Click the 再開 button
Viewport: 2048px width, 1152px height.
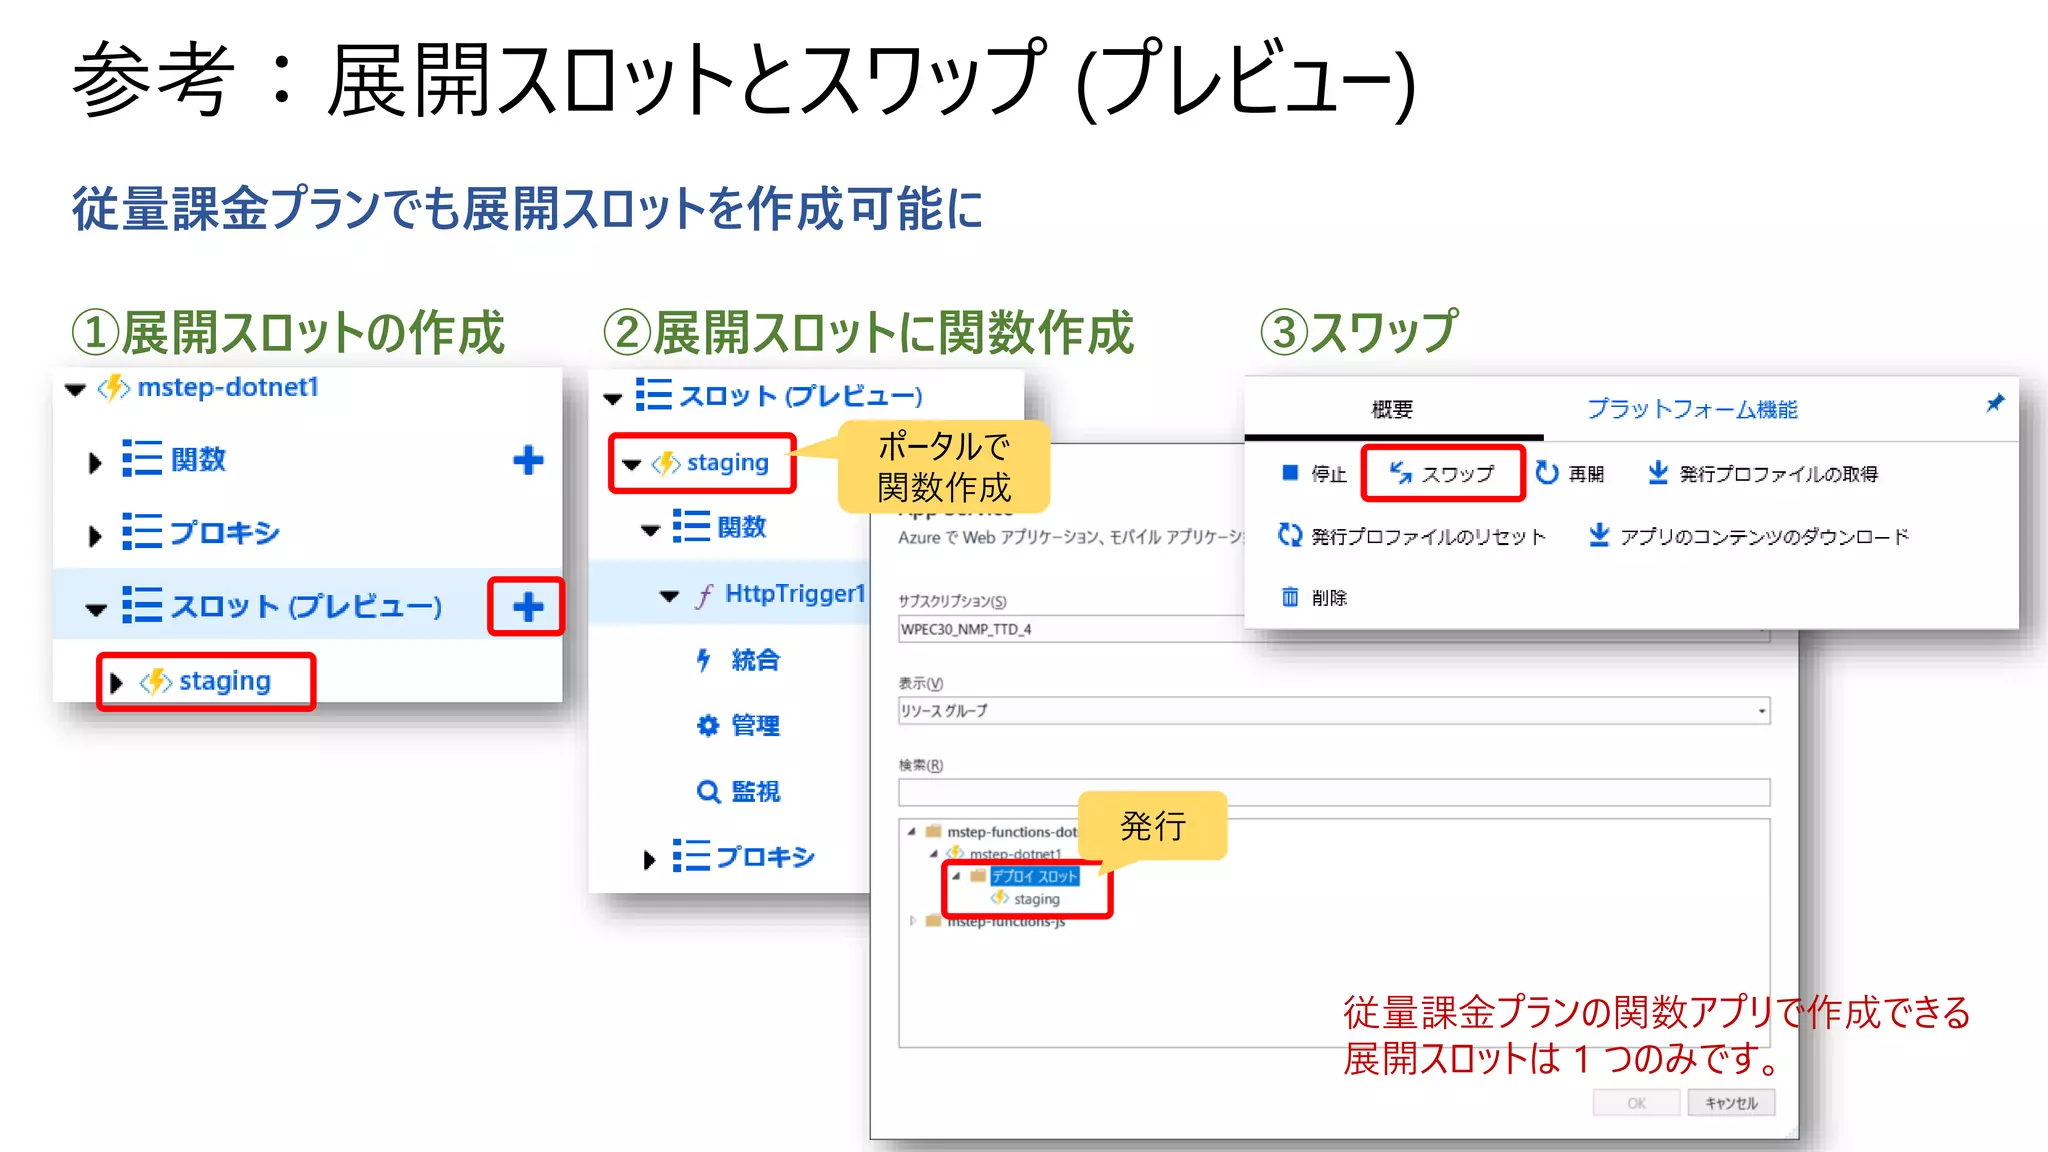(x=1570, y=473)
